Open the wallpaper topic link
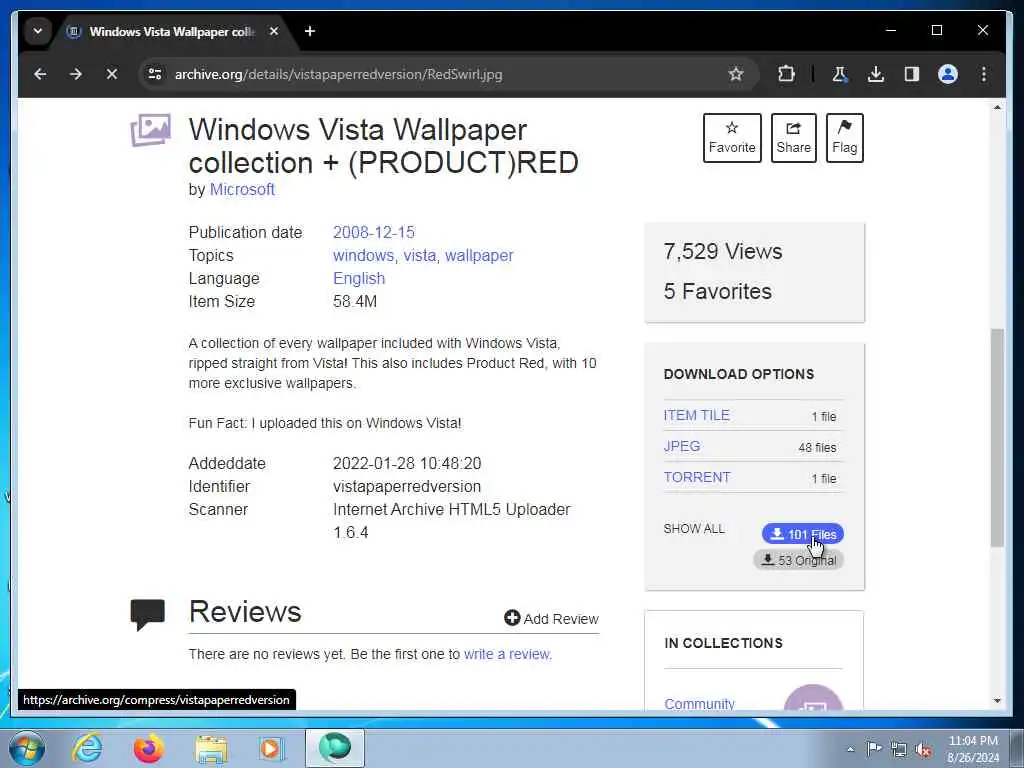The width and height of the screenshot is (1024, 768). pyautogui.click(x=479, y=255)
